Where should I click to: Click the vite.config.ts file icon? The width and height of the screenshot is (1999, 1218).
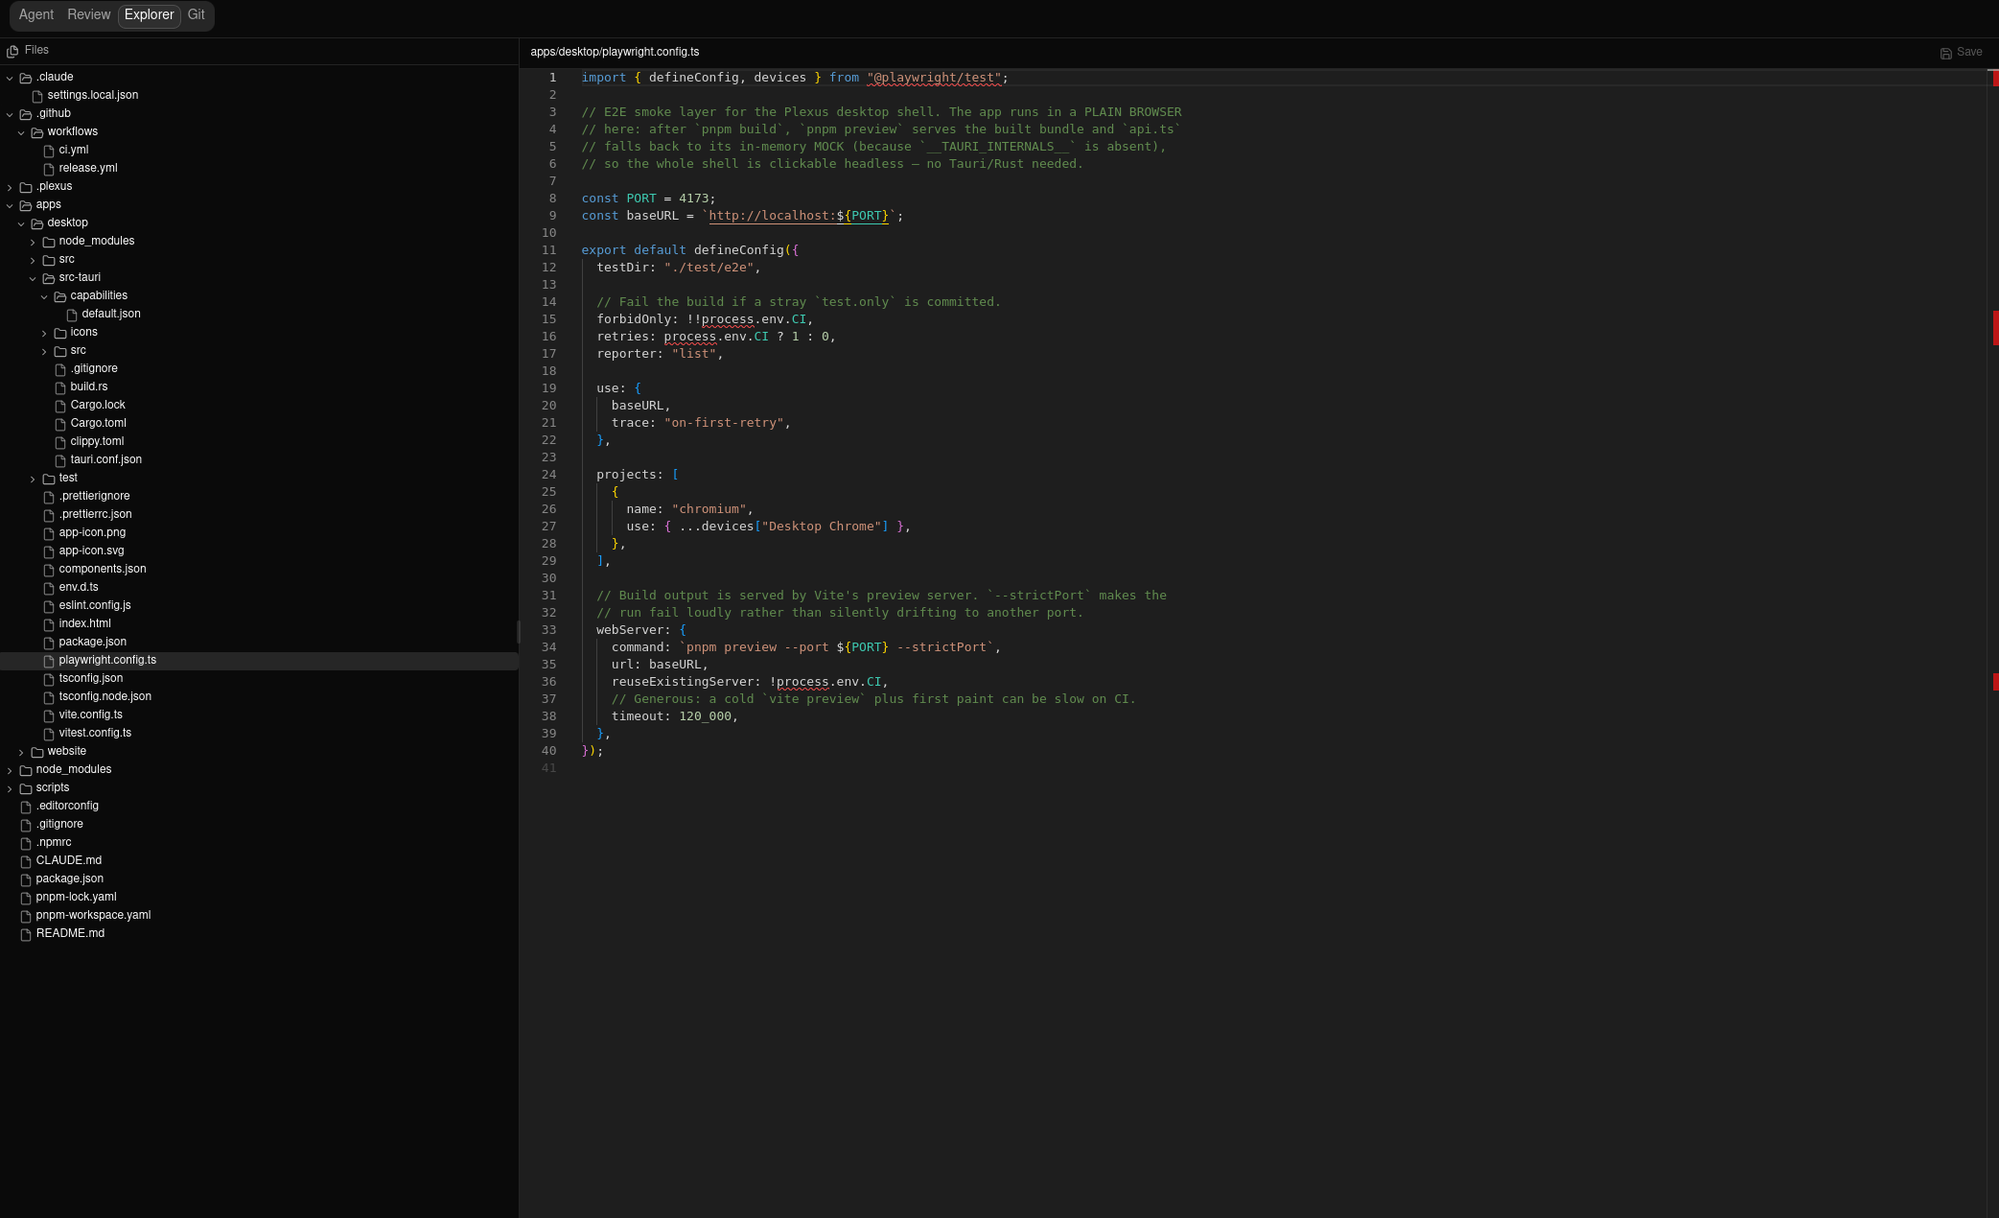[x=49, y=715]
